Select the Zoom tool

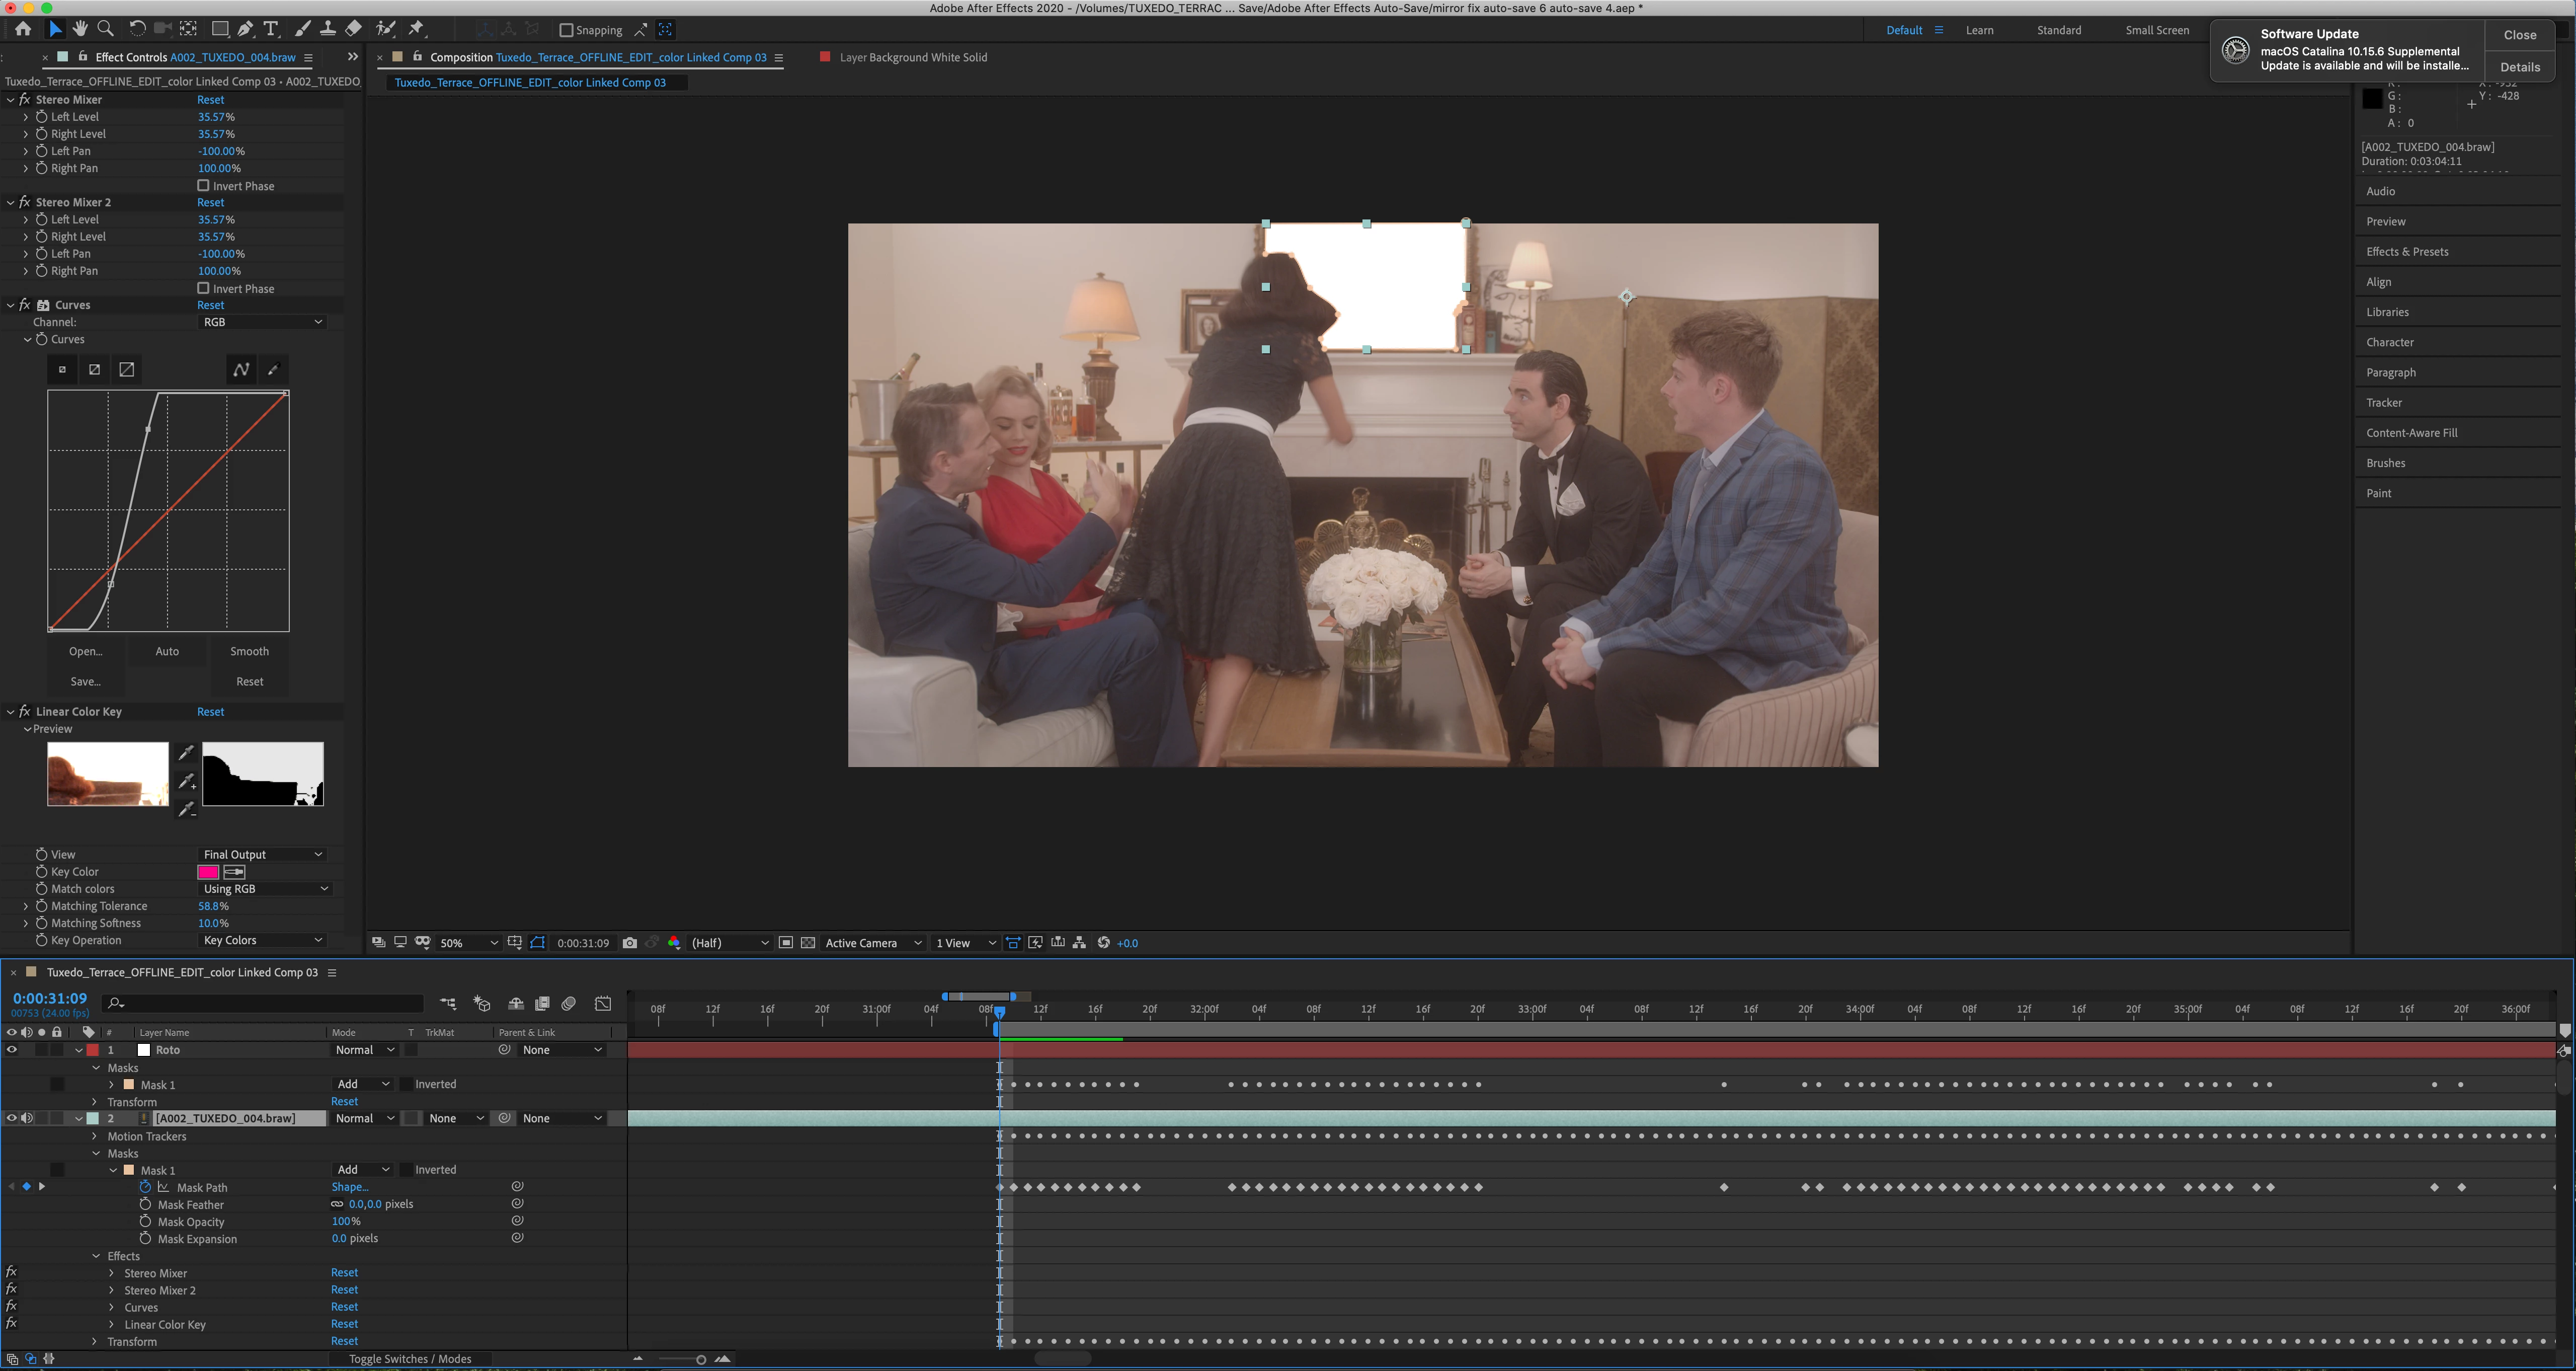pos(105,29)
